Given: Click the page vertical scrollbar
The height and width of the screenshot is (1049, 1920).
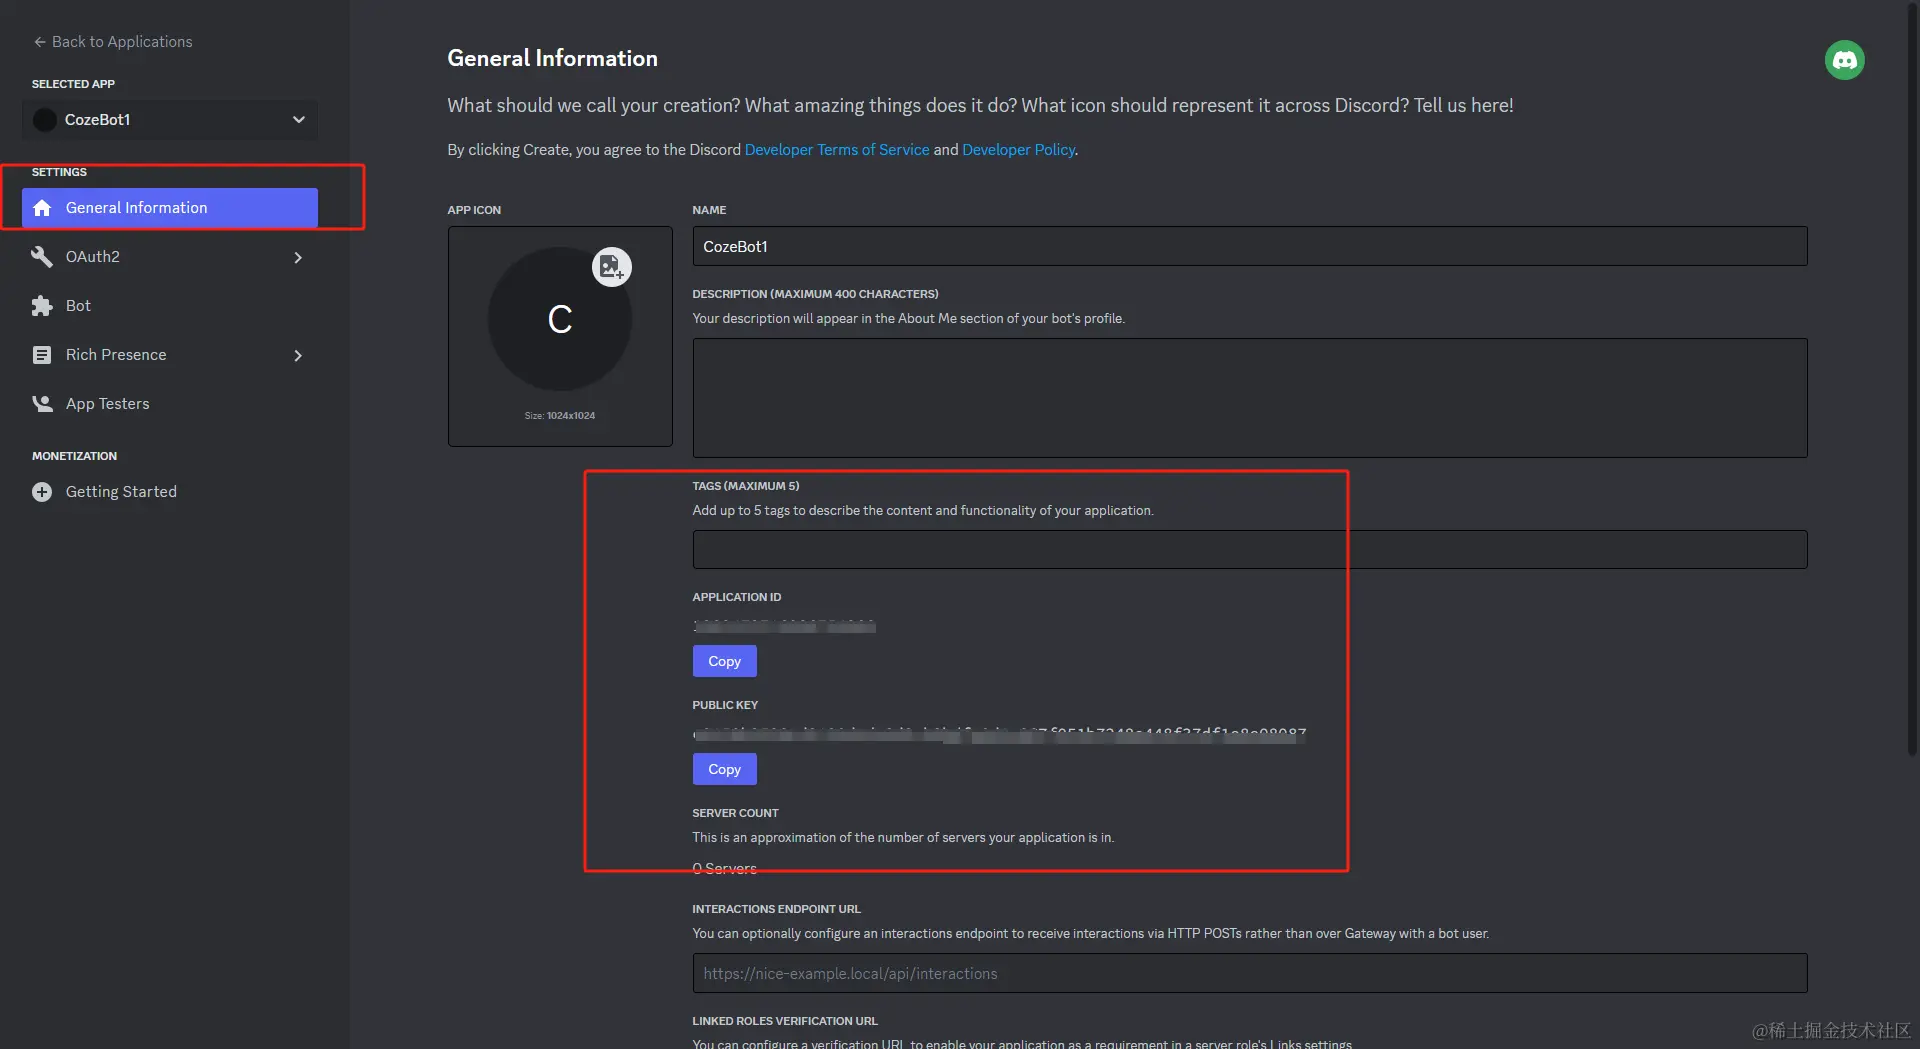Looking at the screenshot, I should click(1913, 380).
